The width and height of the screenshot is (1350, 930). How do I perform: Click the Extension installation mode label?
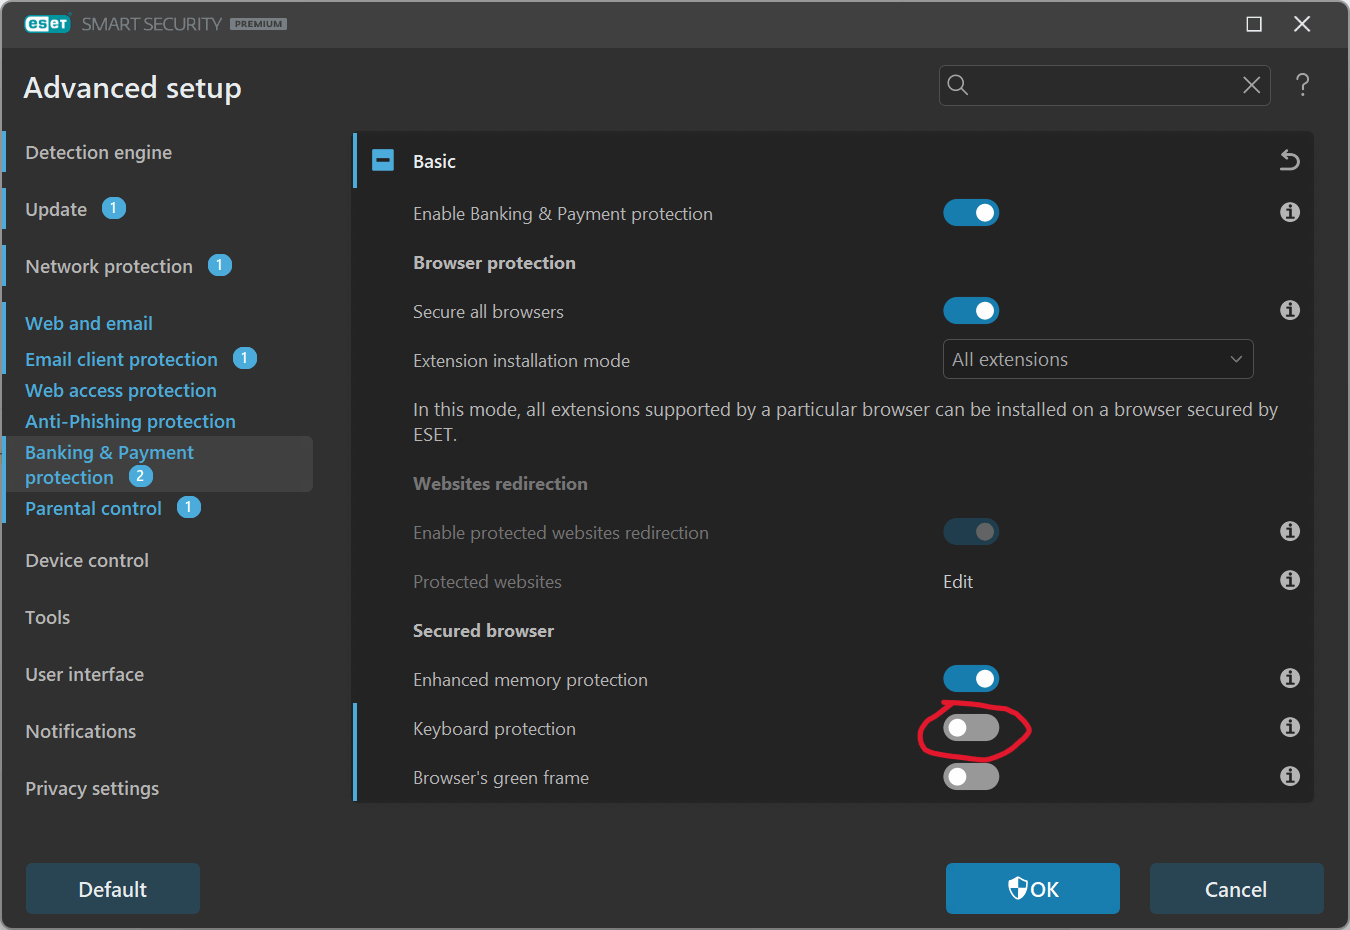tap(521, 360)
